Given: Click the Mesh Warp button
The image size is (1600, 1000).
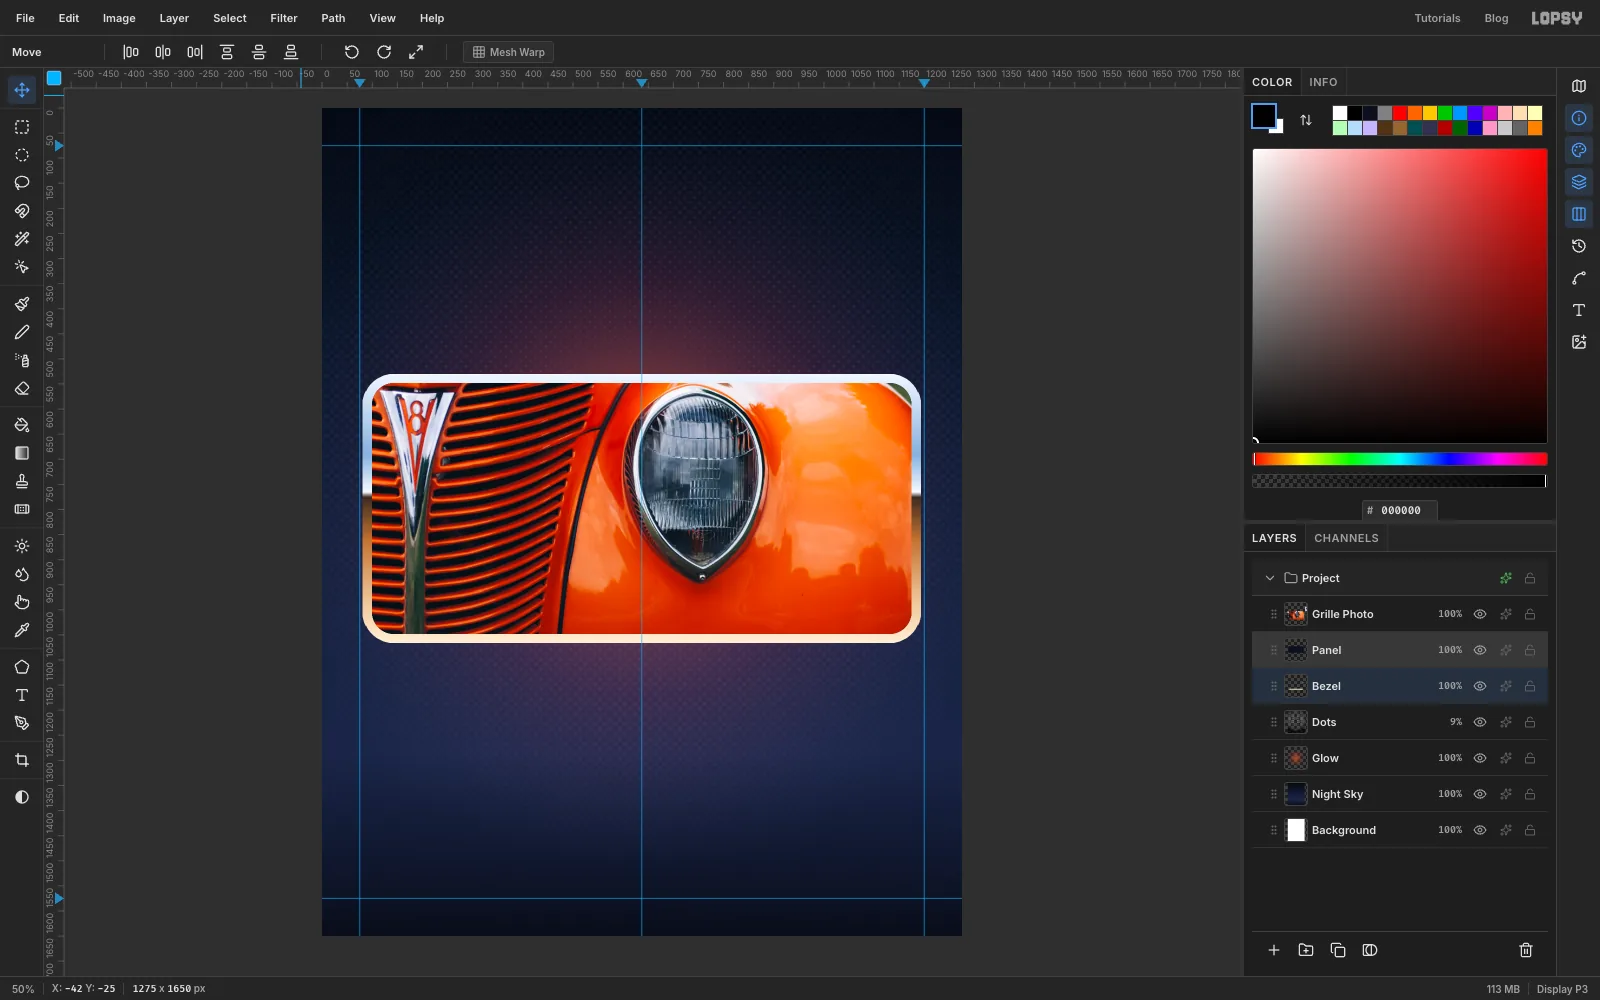Looking at the screenshot, I should pos(509,52).
